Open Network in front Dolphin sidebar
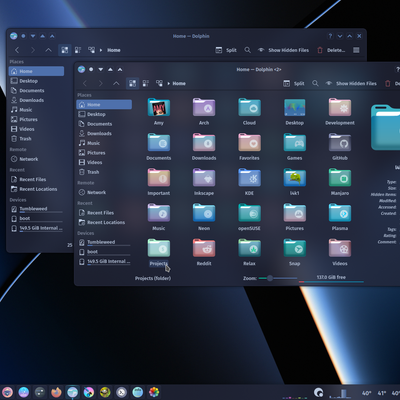Viewport: 400px width, 400px height. click(x=104, y=192)
